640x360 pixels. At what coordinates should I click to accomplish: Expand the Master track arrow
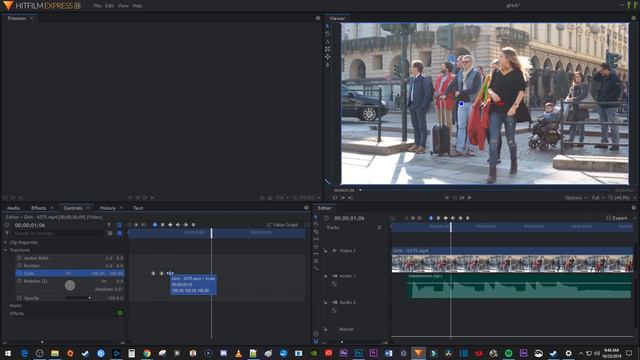click(326, 329)
